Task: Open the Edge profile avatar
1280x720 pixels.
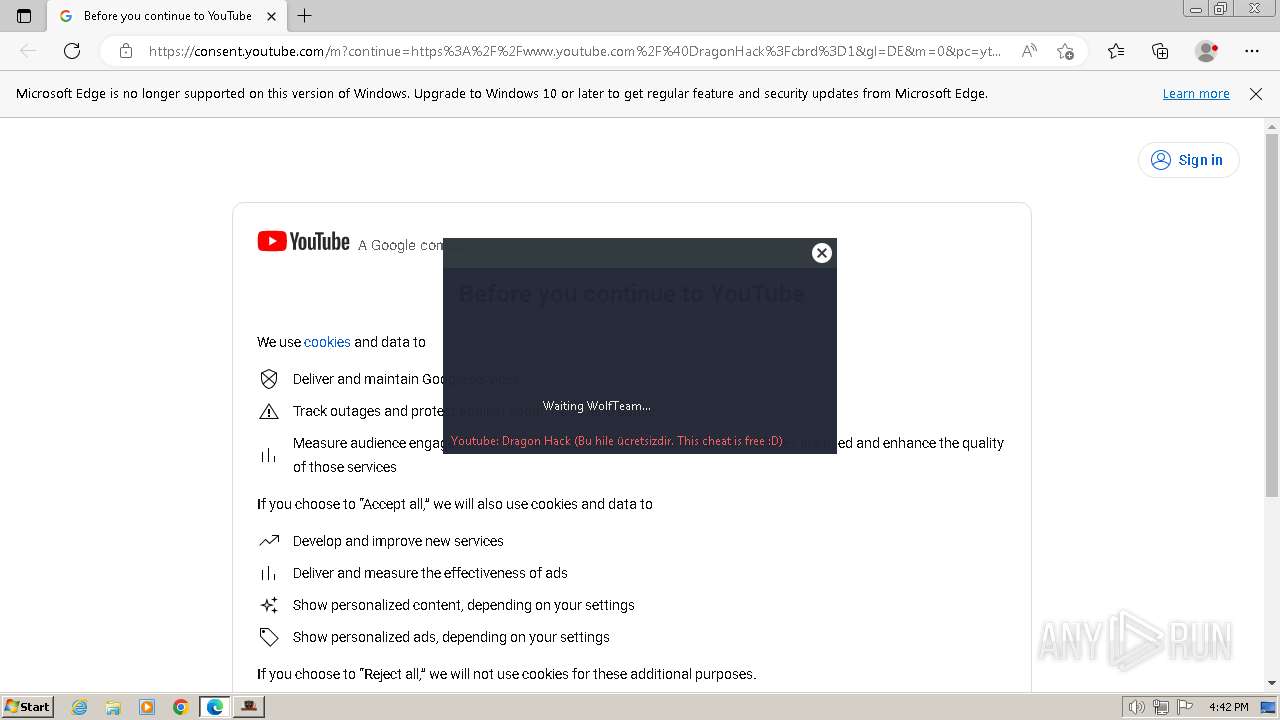Action: (x=1207, y=51)
